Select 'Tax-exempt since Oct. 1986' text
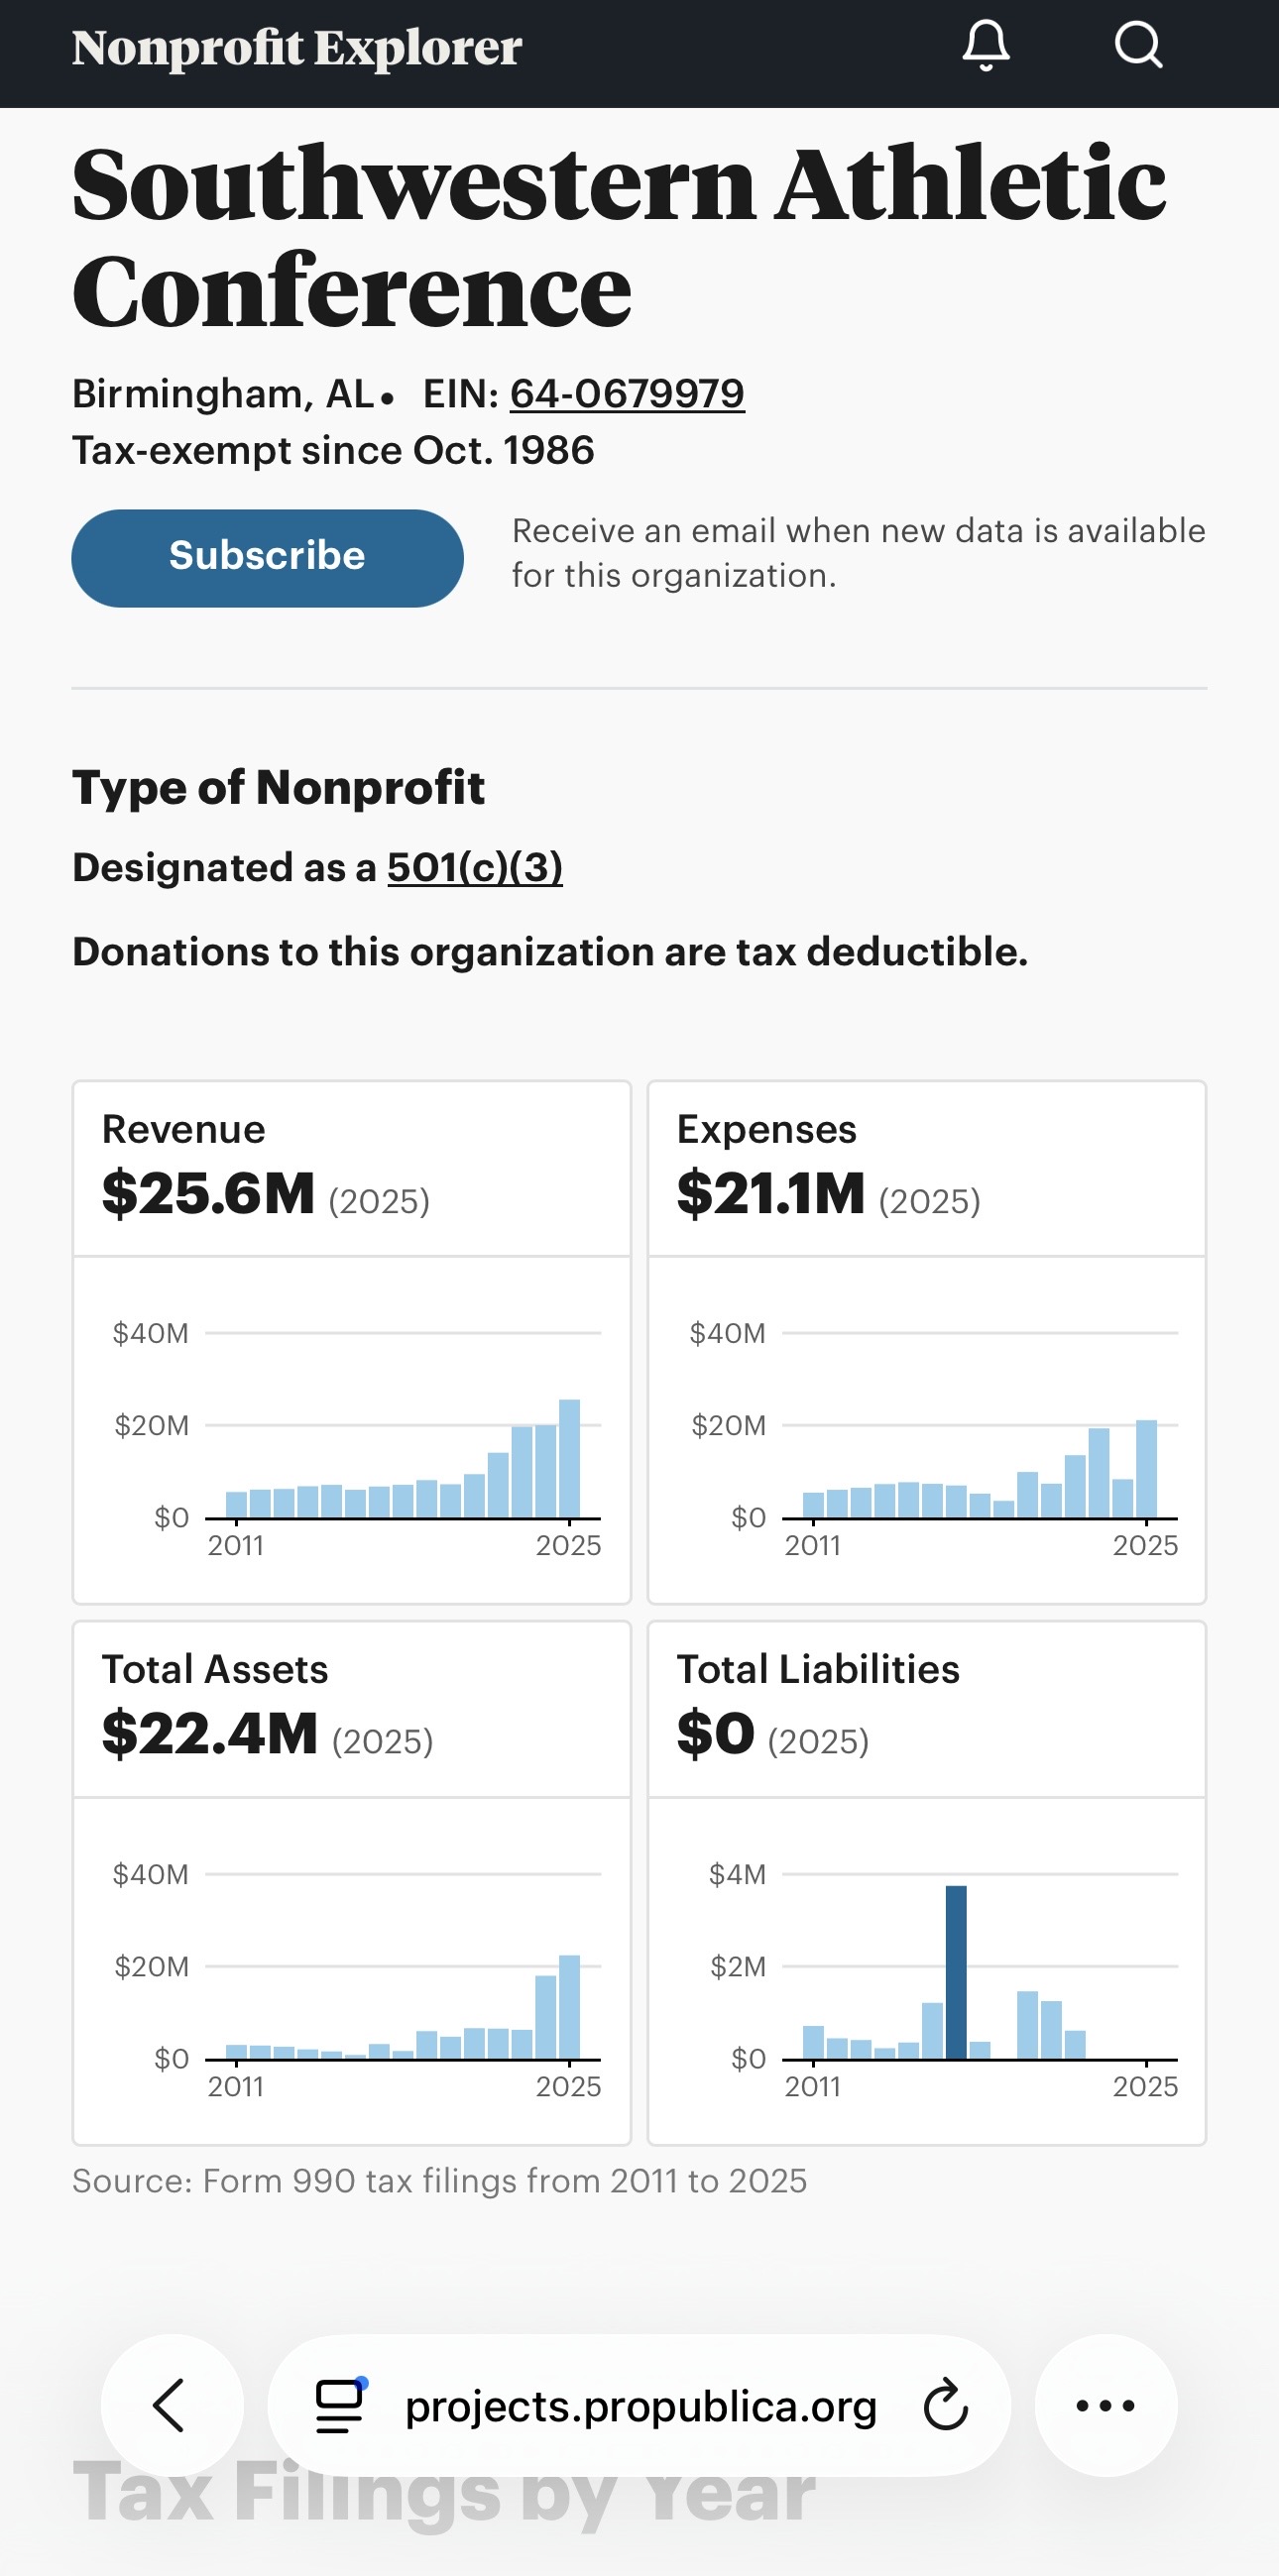1279x2576 pixels. coord(333,451)
